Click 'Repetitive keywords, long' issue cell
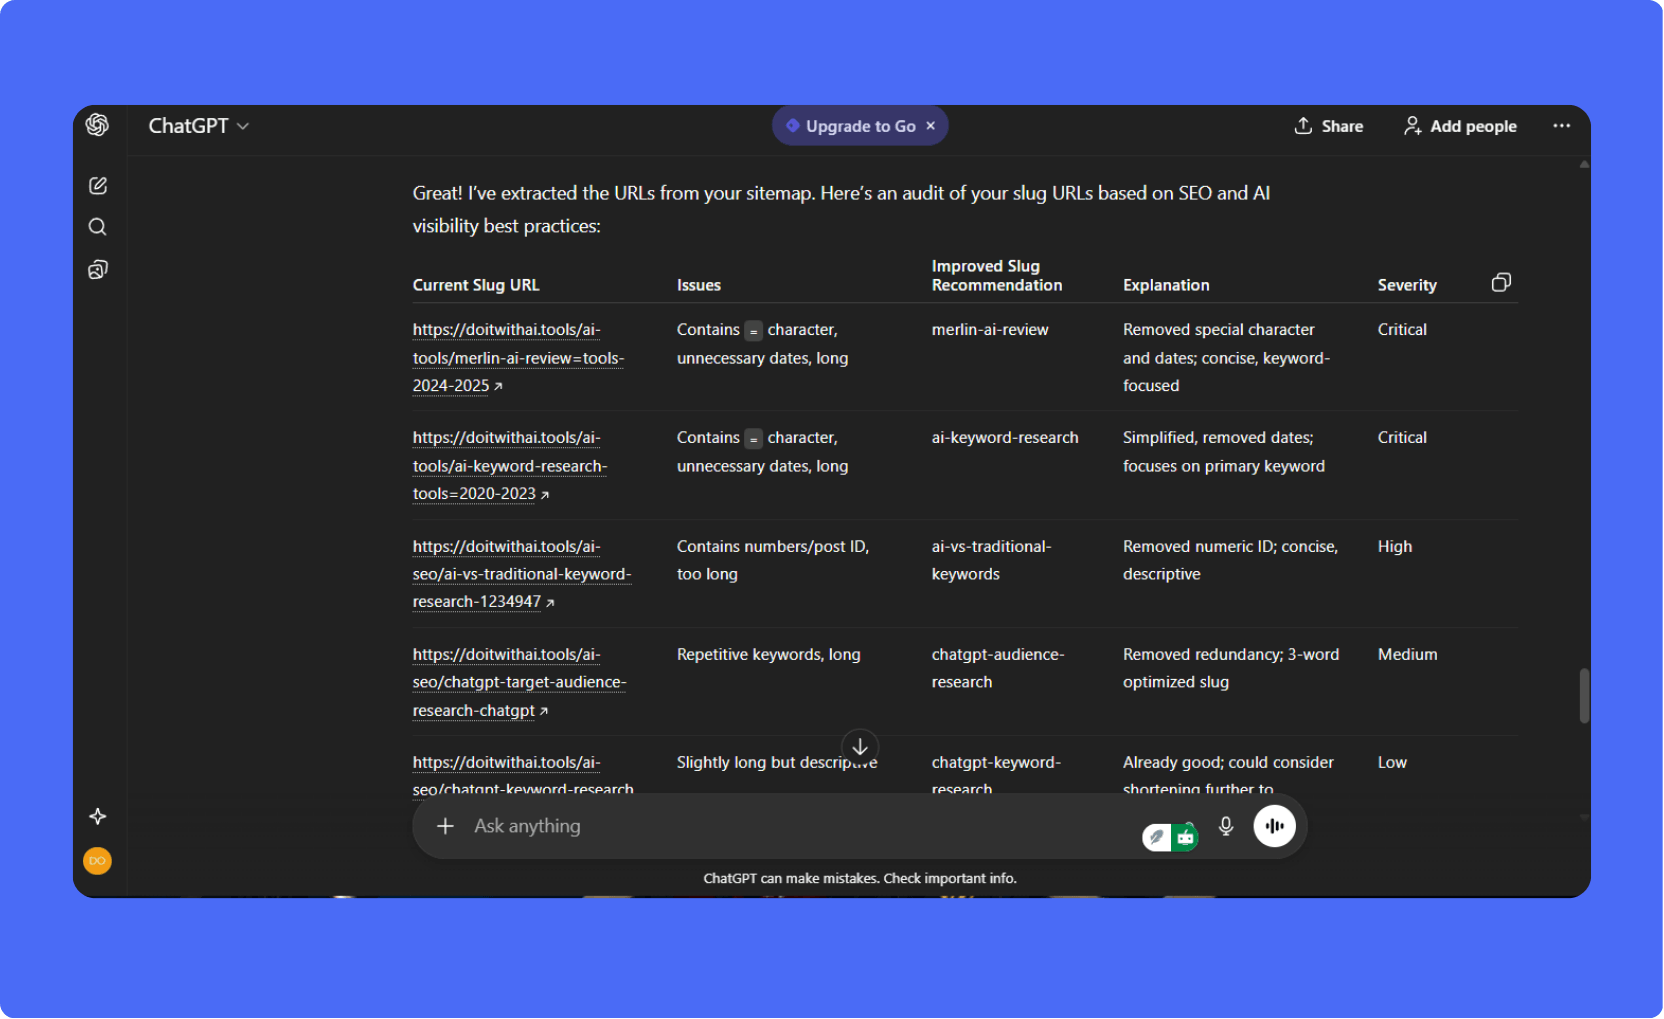The width and height of the screenshot is (1664, 1019). [x=769, y=655]
